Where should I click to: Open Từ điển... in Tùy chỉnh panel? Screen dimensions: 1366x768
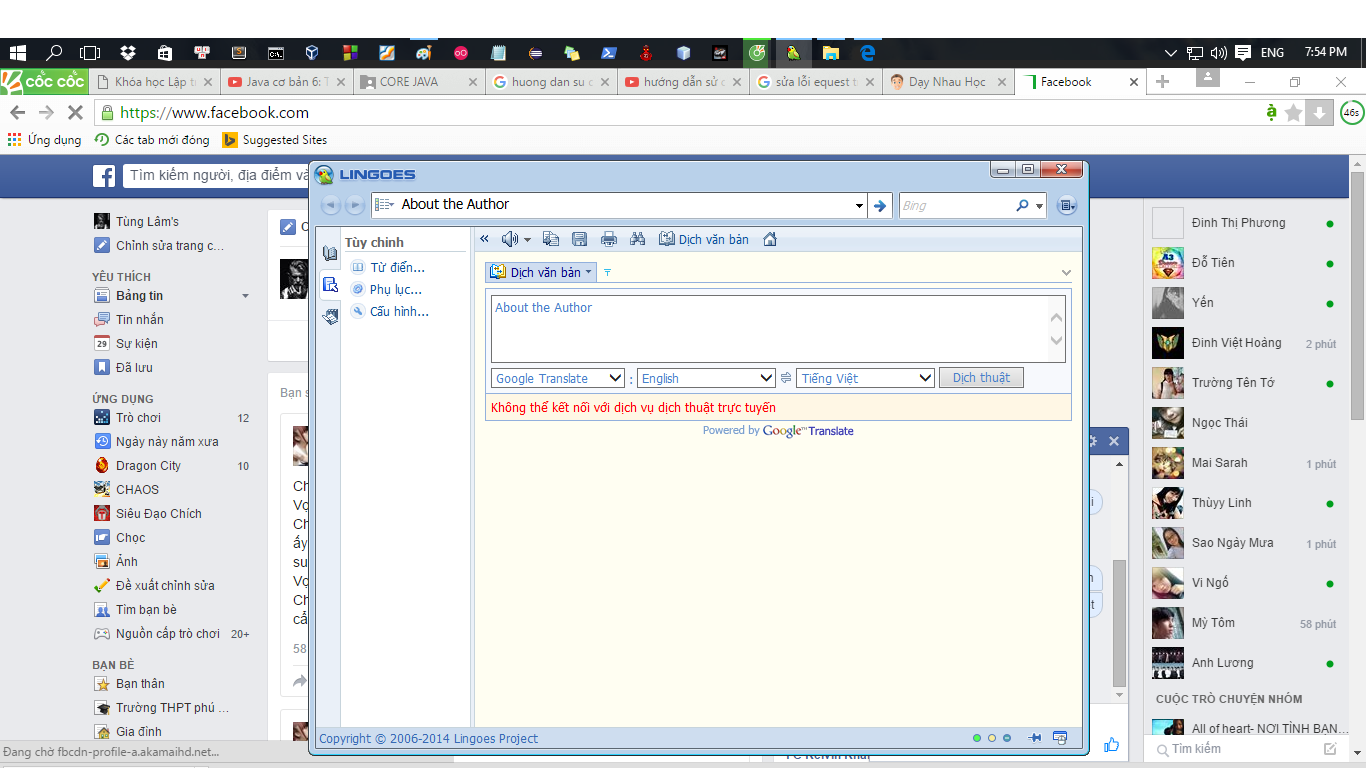point(388,267)
